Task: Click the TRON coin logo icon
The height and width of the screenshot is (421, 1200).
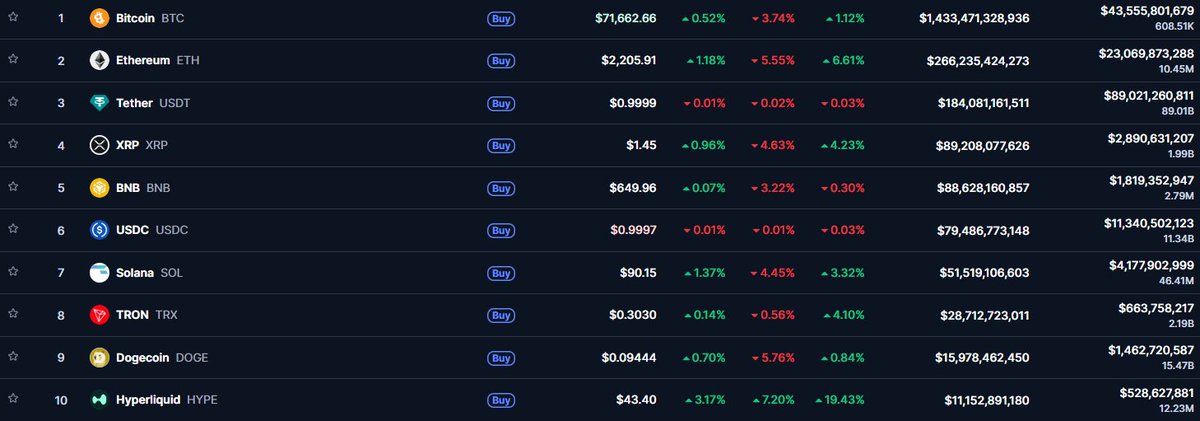Action: tap(99, 315)
